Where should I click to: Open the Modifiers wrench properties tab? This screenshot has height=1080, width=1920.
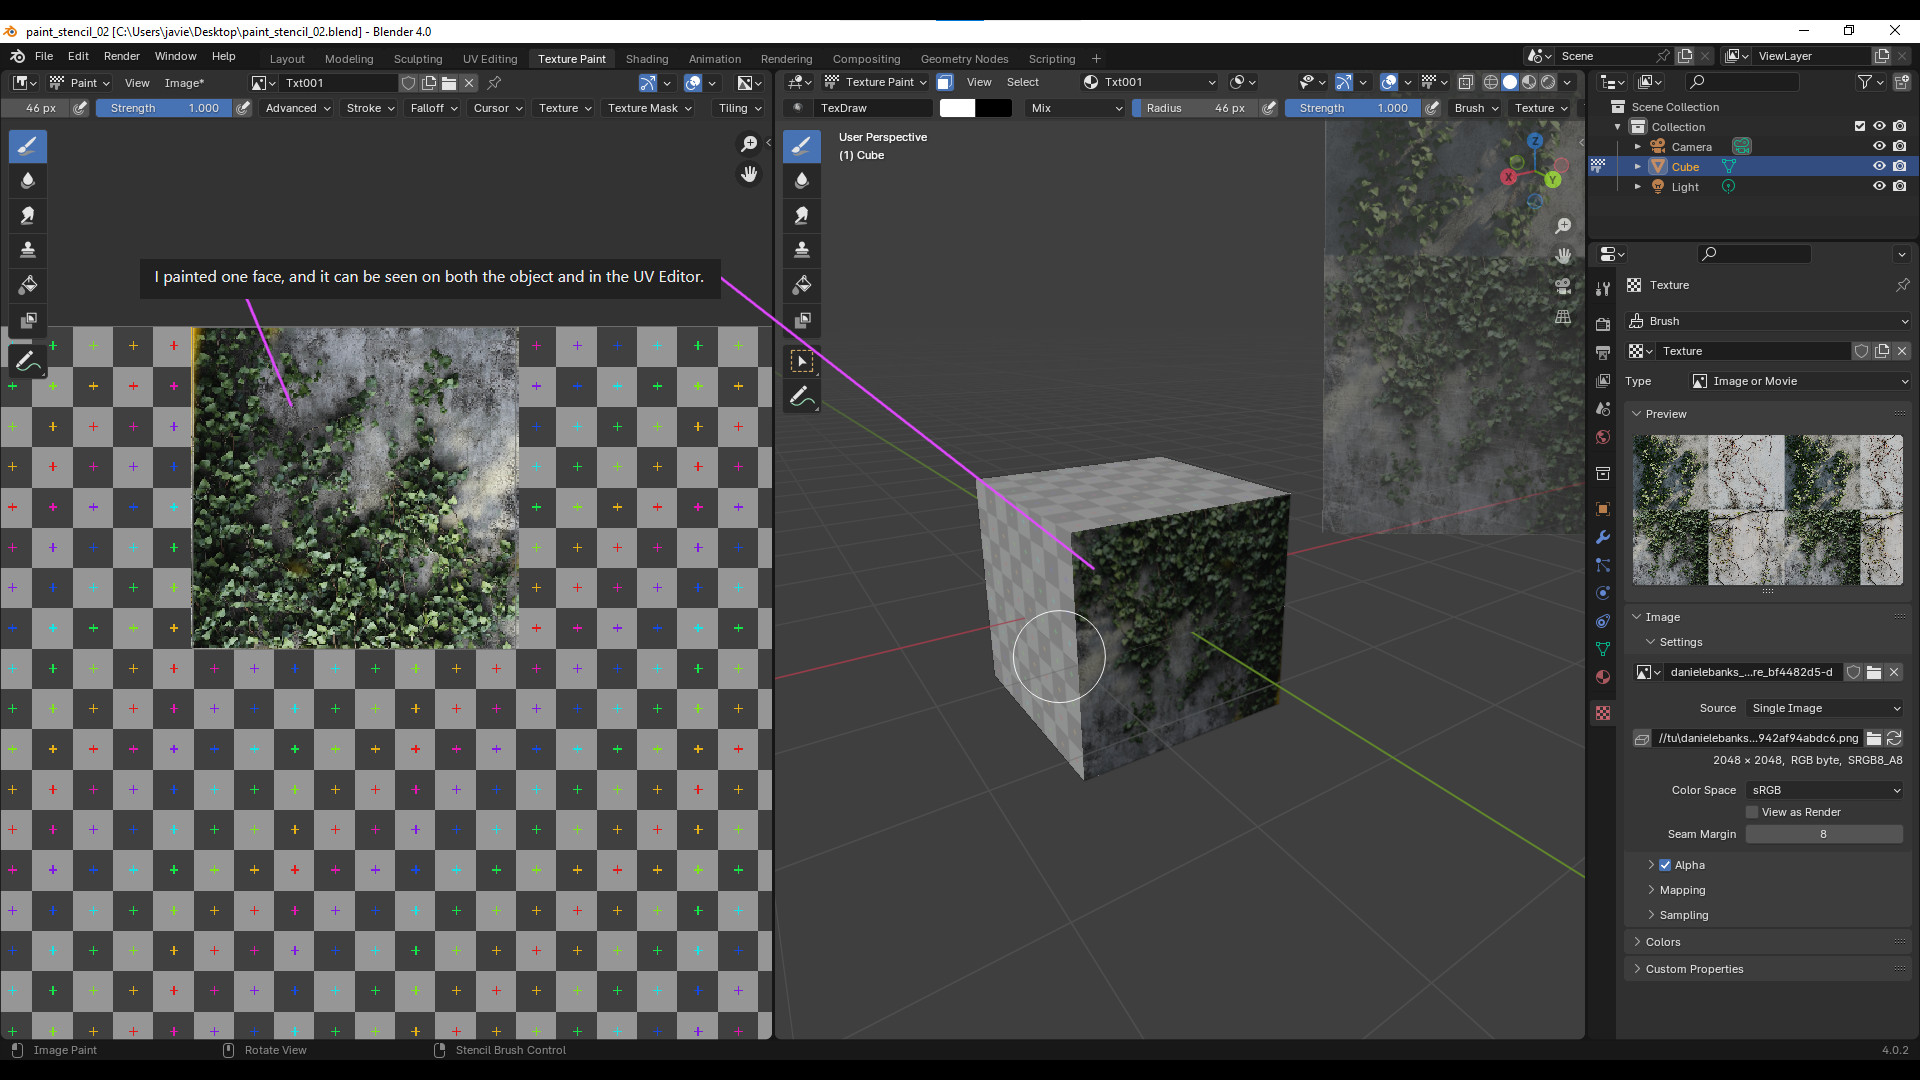(1603, 537)
